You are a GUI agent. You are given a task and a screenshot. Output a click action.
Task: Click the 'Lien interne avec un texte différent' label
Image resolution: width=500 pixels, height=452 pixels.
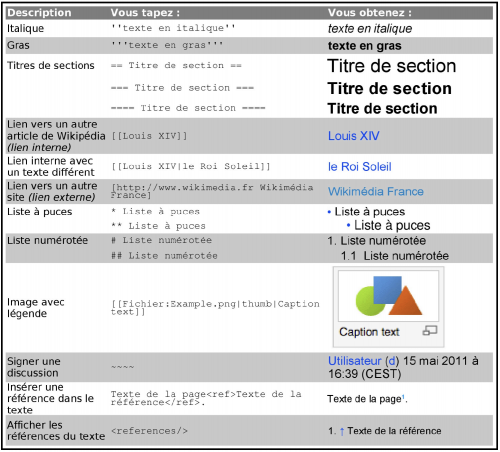click(51, 167)
